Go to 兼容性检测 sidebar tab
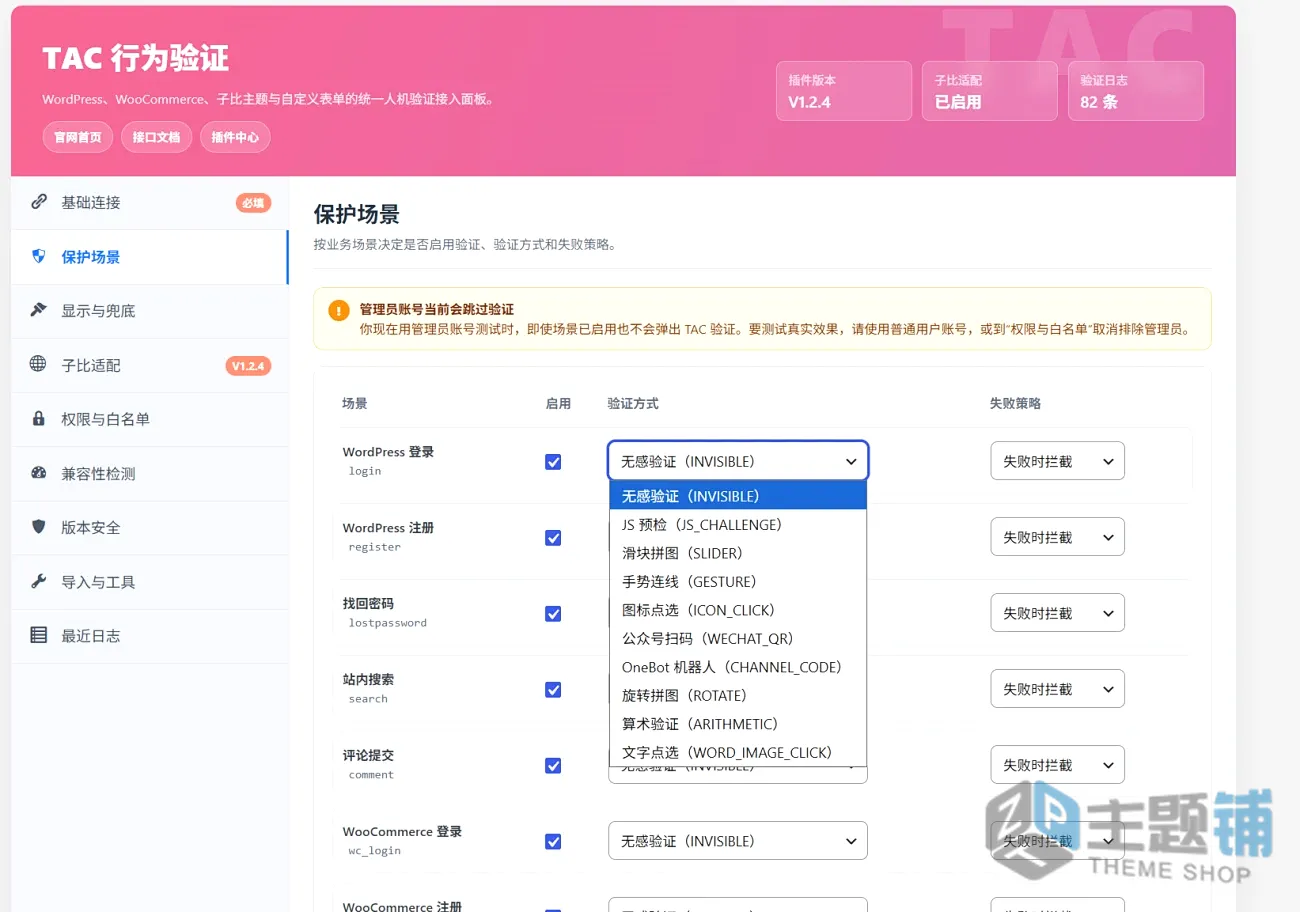1300x912 pixels. (x=150, y=473)
